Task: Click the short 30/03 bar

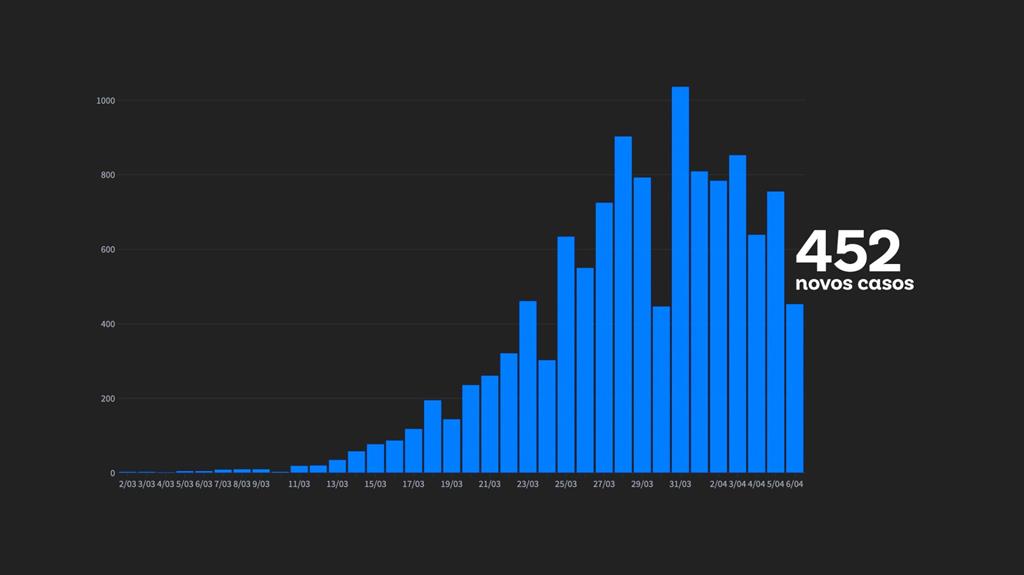Action: point(661,390)
